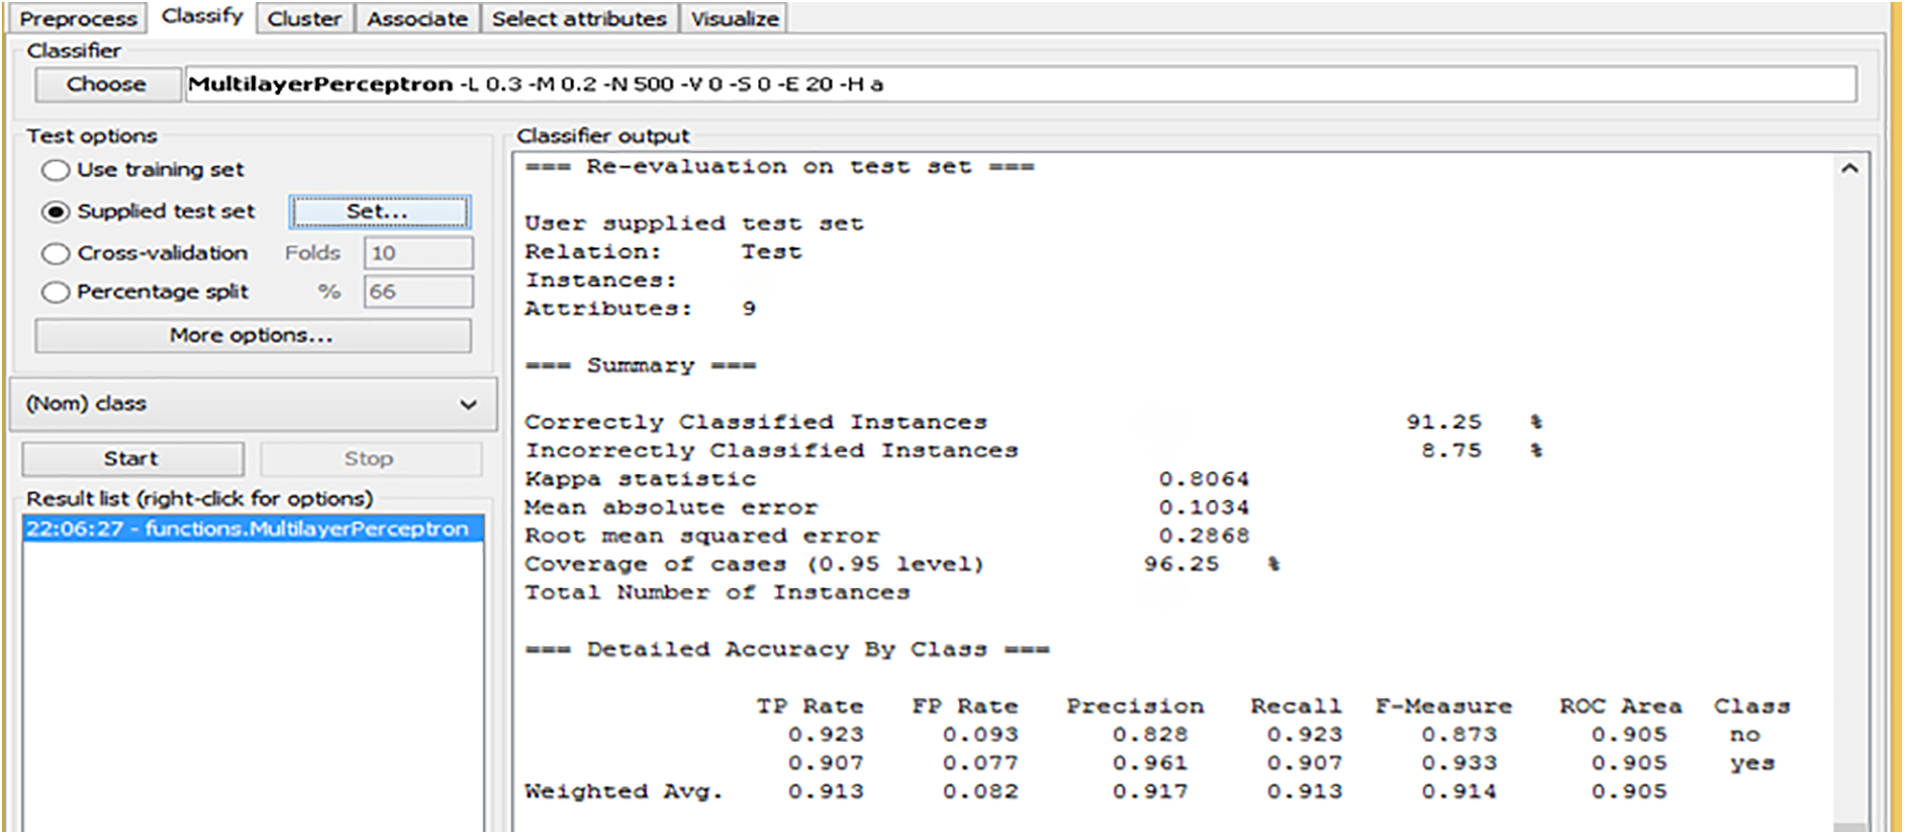Select the Supplied test set radio button

[x=56, y=212]
